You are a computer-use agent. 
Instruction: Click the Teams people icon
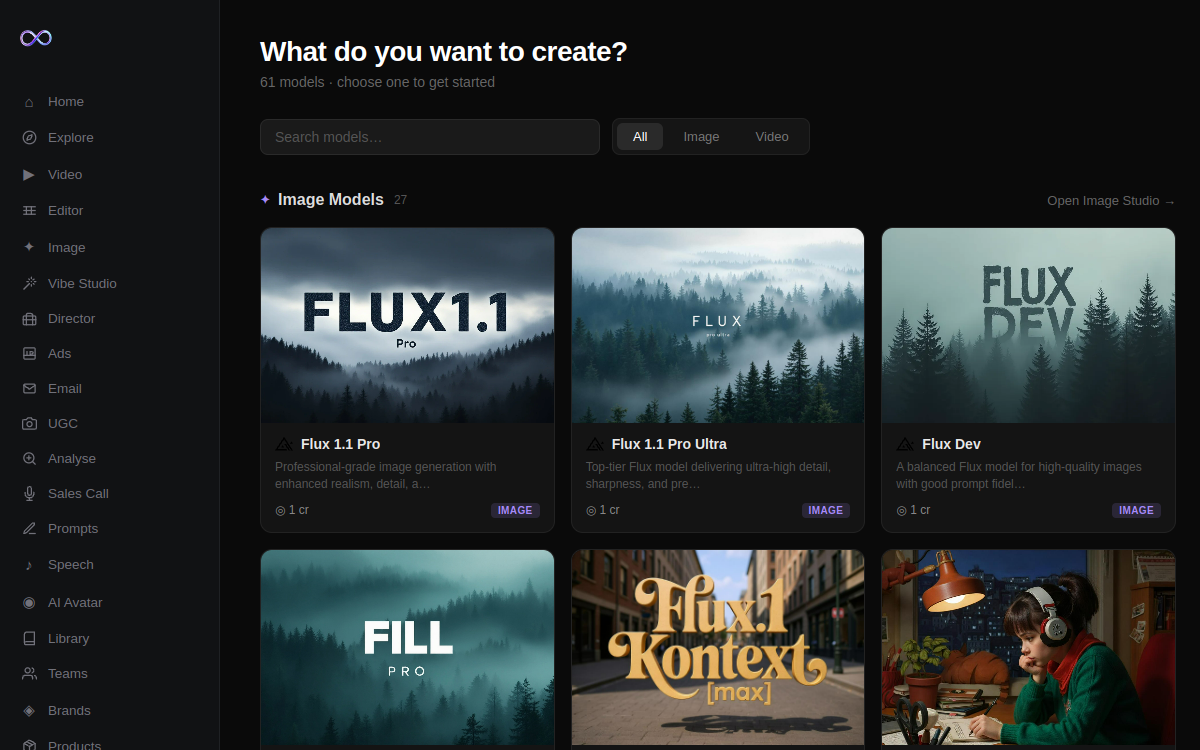coord(29,674)
